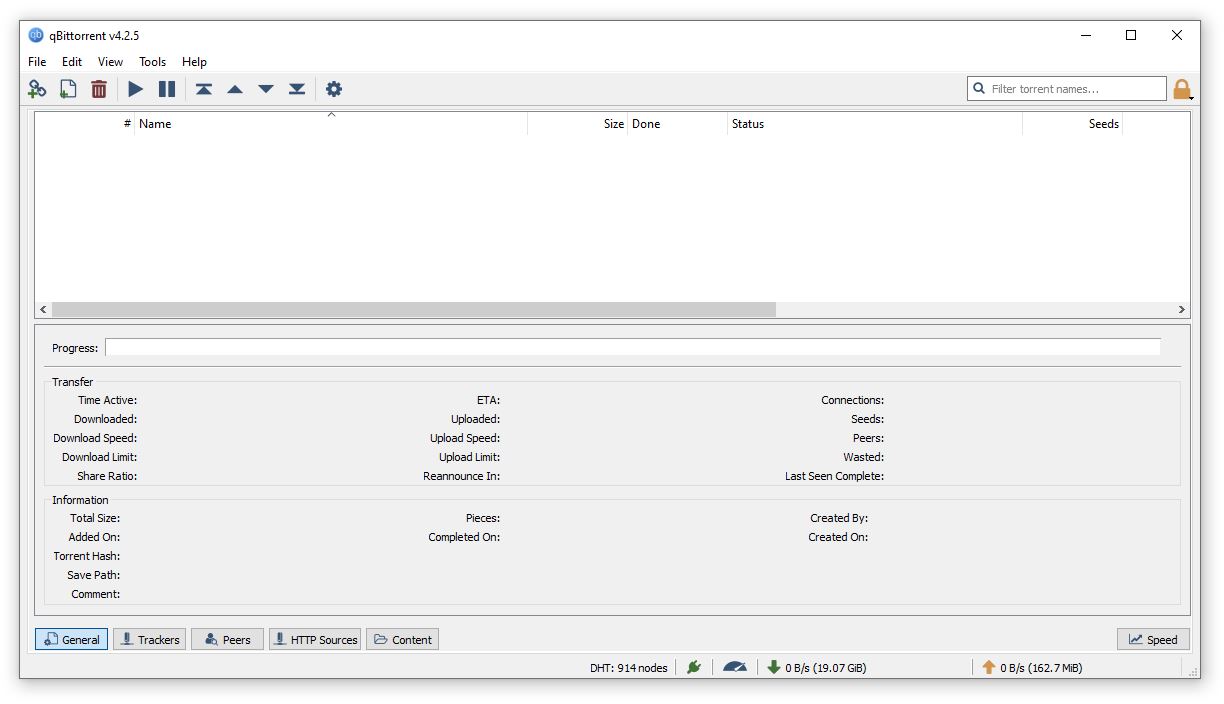1224x704 pixels.
Task: Show the Speed graph tab
Action: (x=1153, y=639)
